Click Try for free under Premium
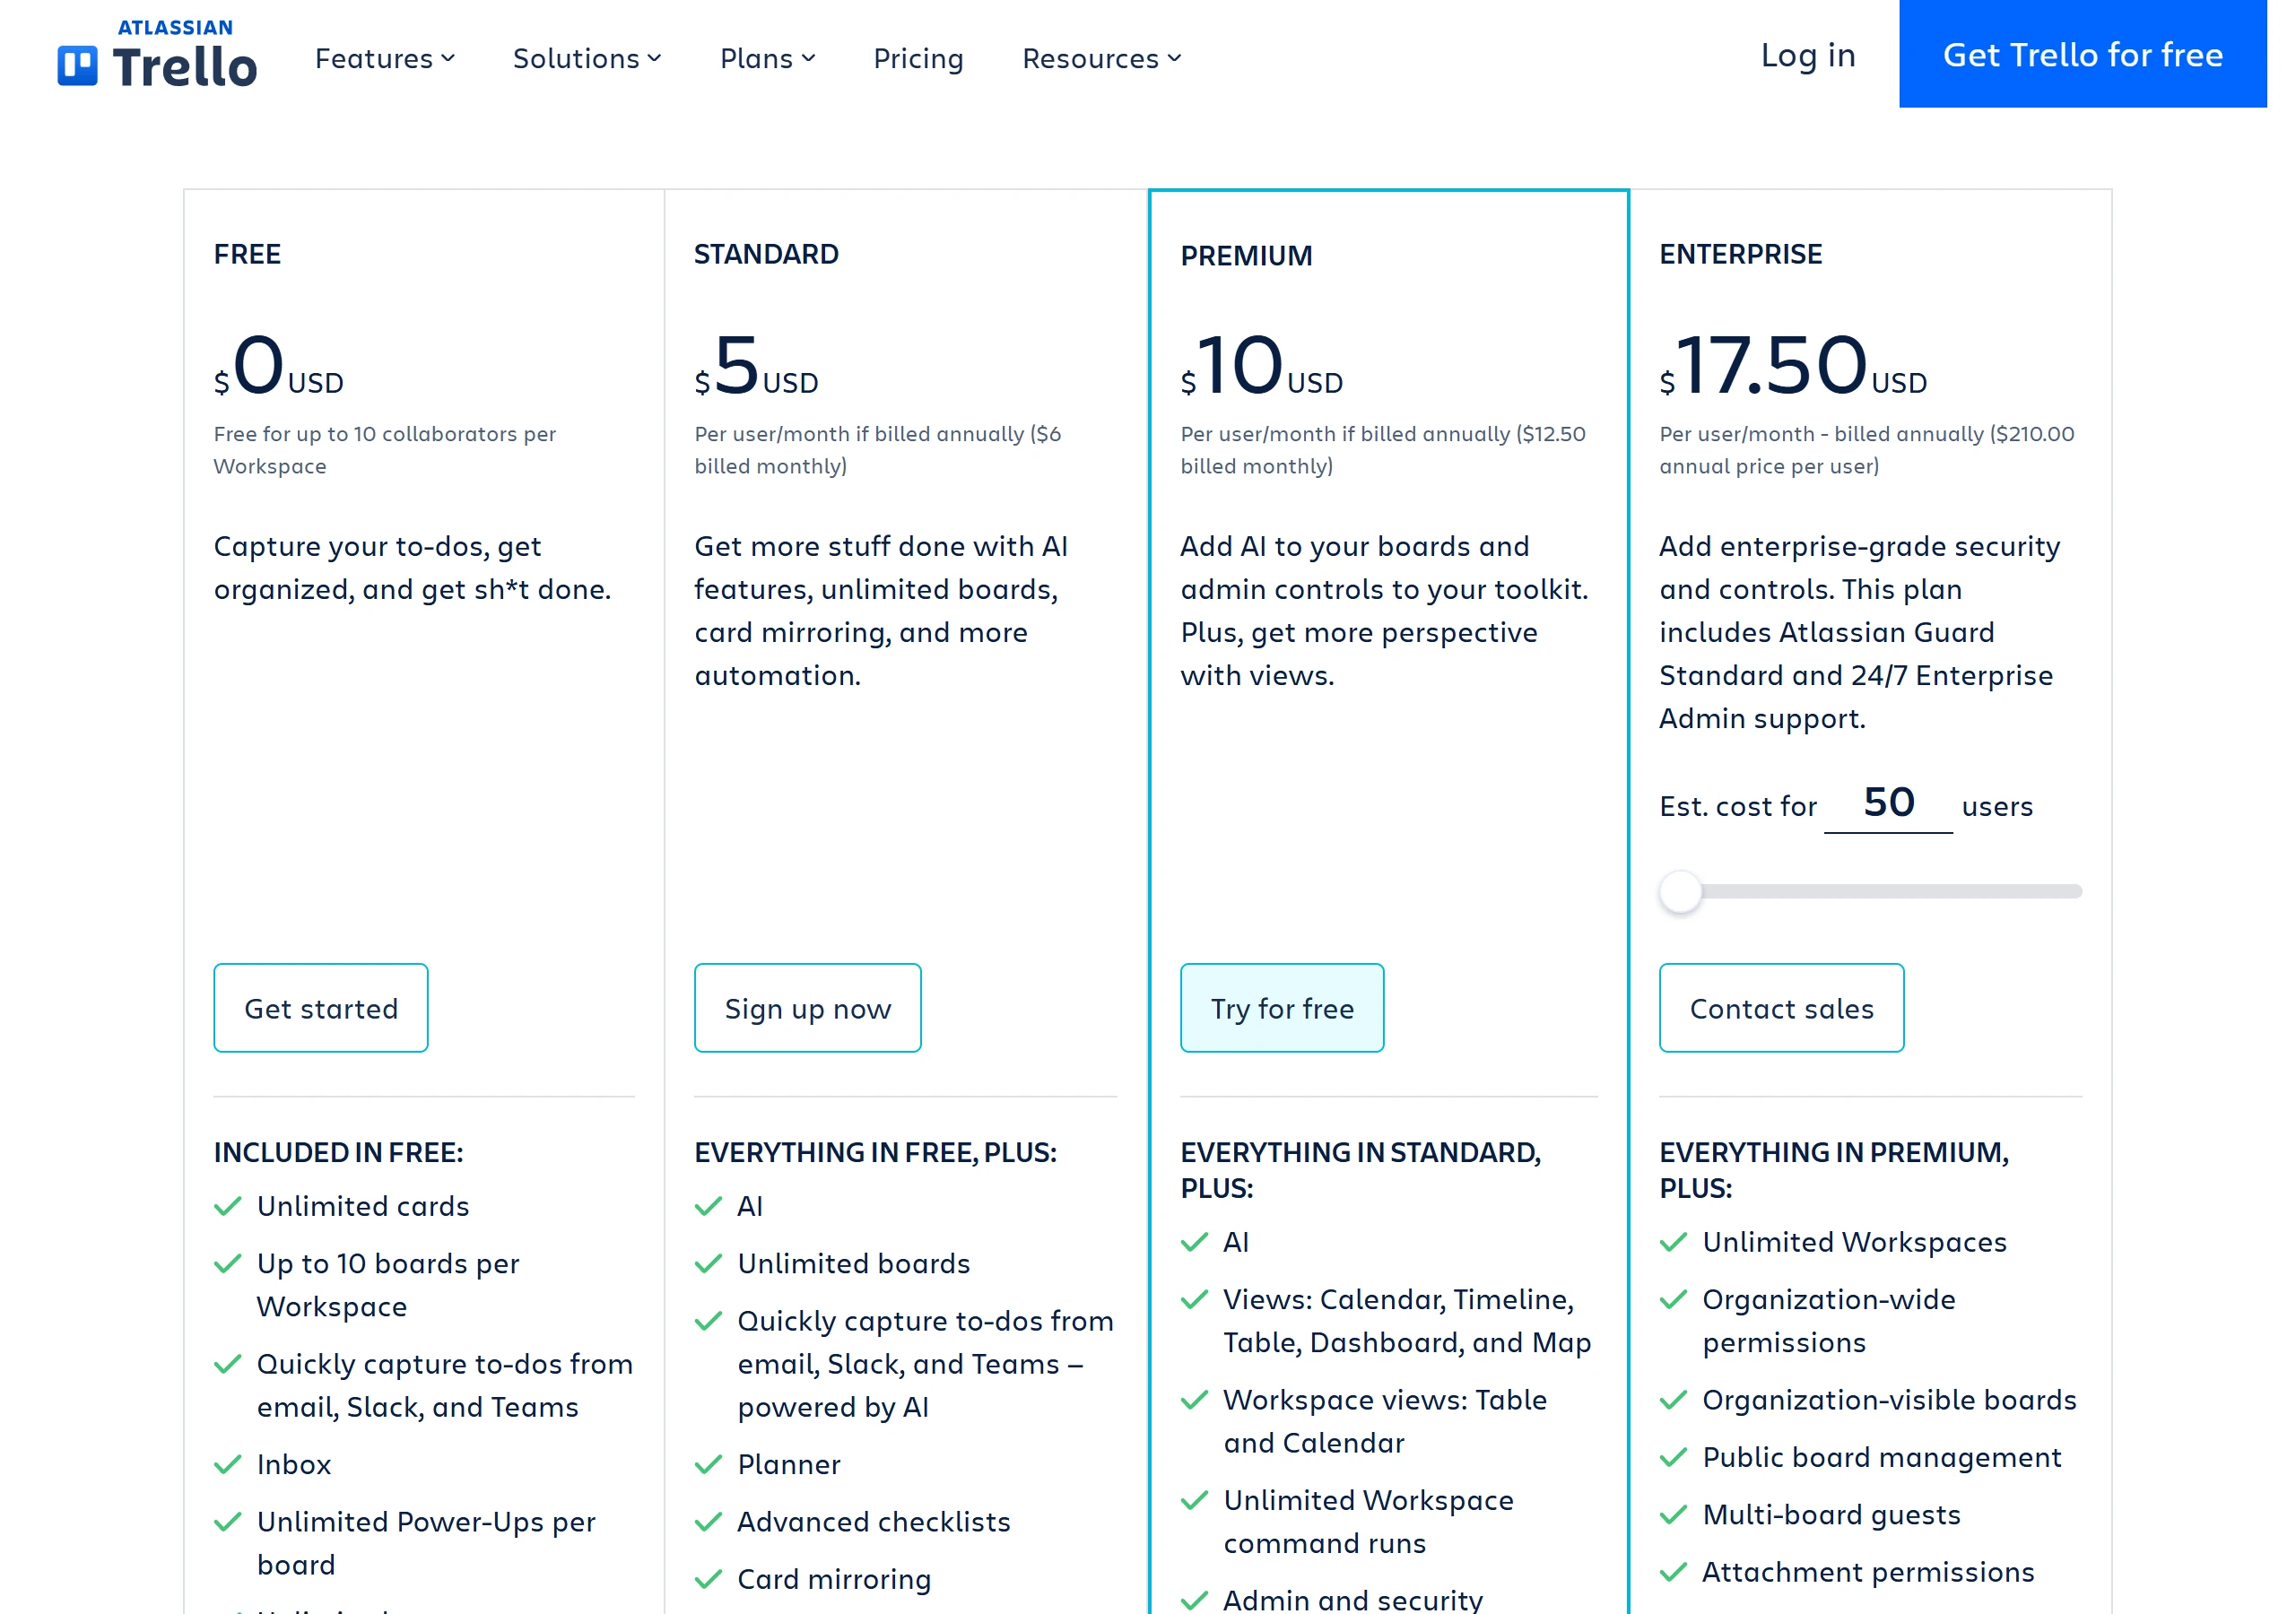This screenshot has height=1614, width=2296. [1282, 1008]
